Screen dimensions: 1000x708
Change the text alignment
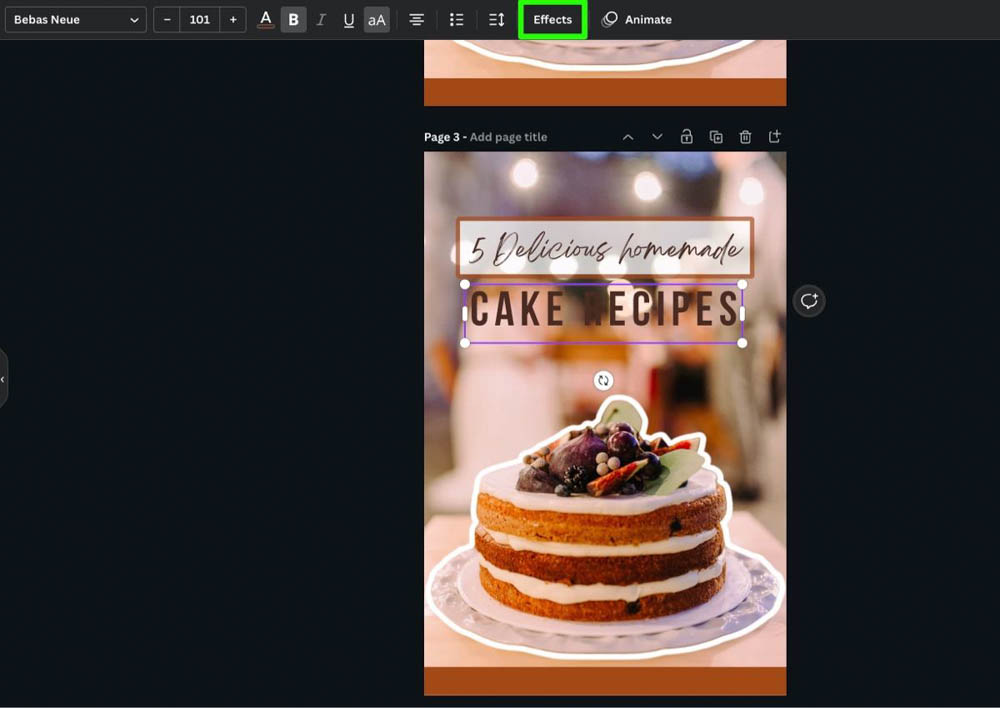pyautogui.click(x=417, y=20)
